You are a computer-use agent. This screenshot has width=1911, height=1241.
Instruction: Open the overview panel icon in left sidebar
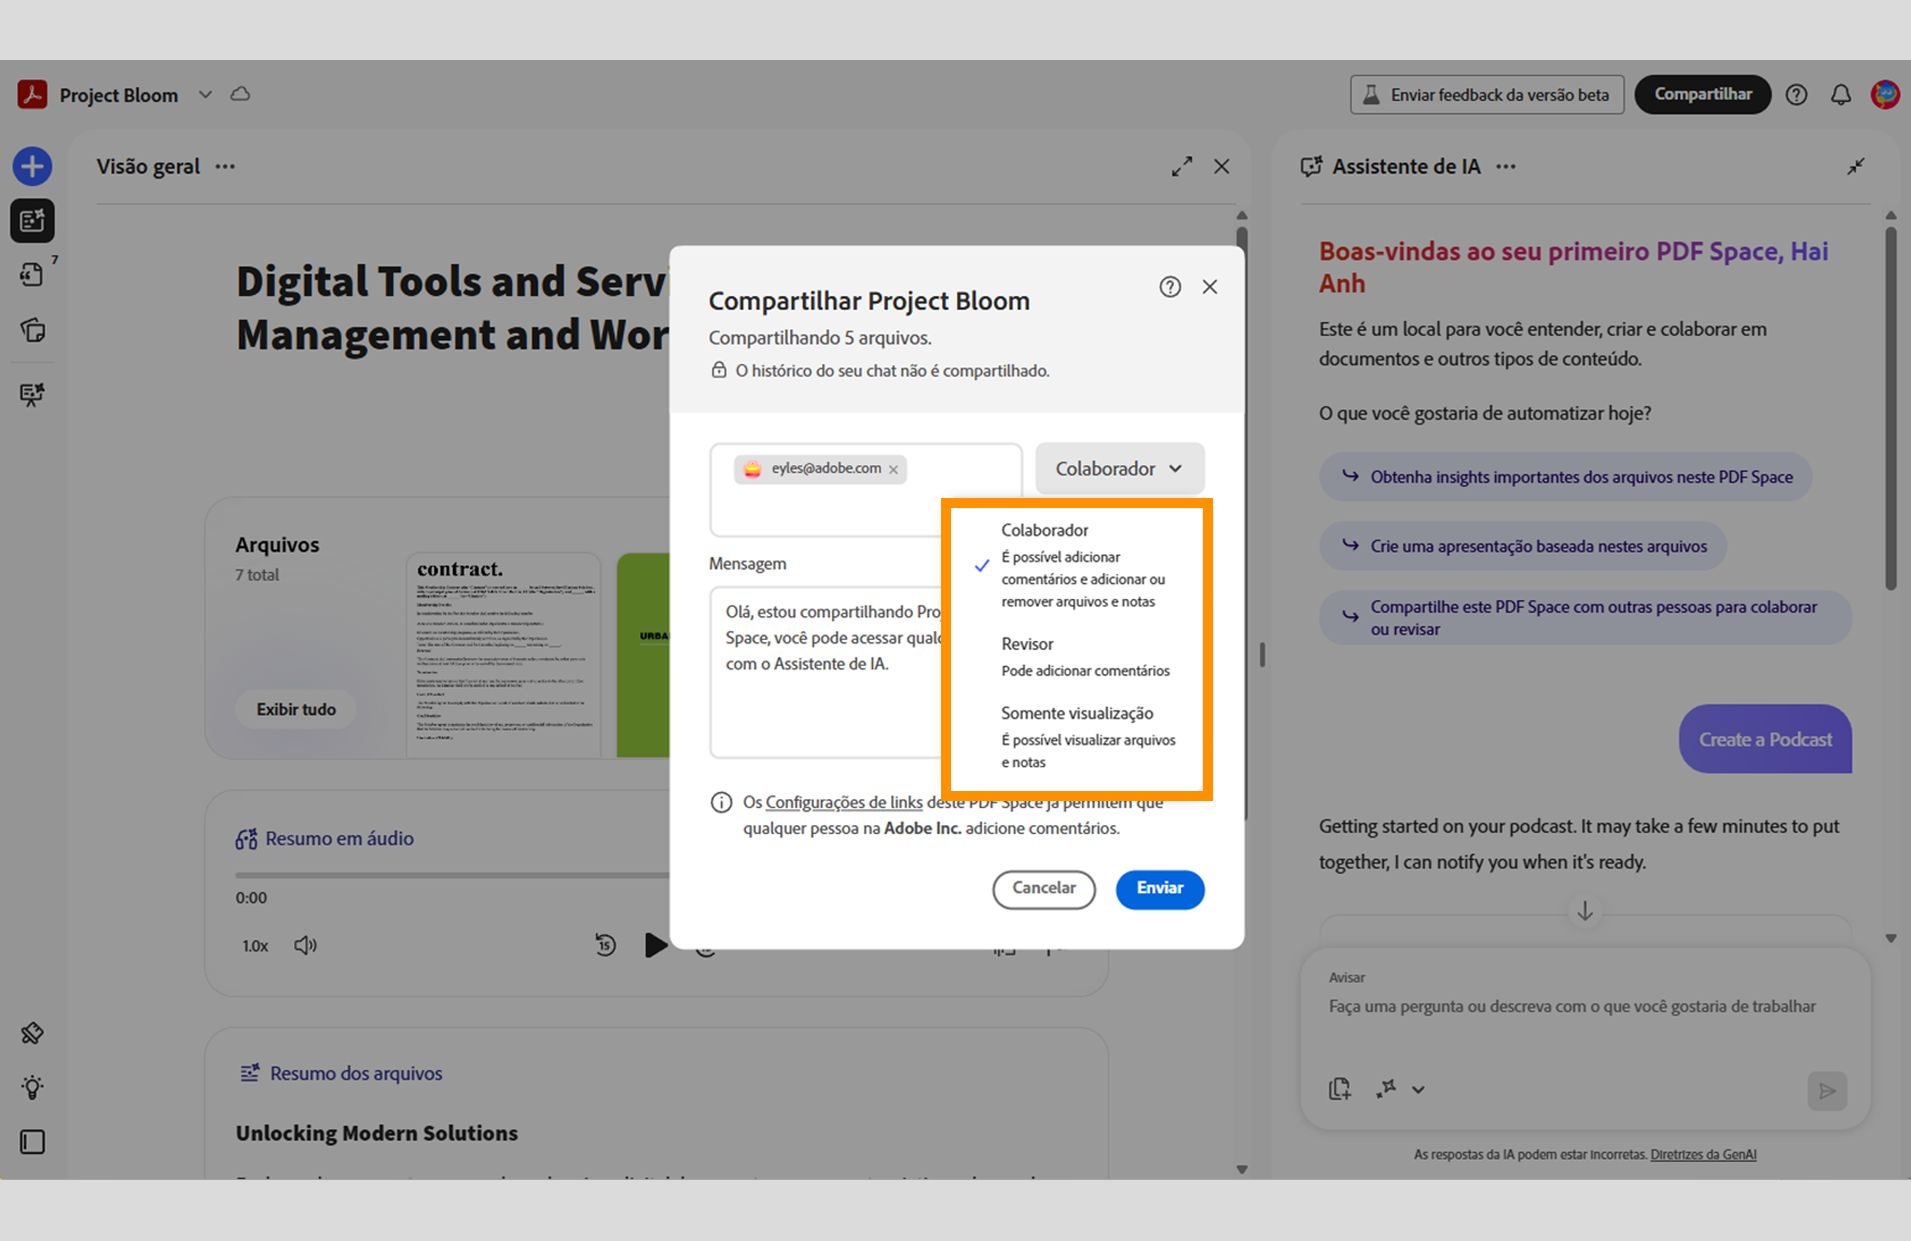point(32,220)
